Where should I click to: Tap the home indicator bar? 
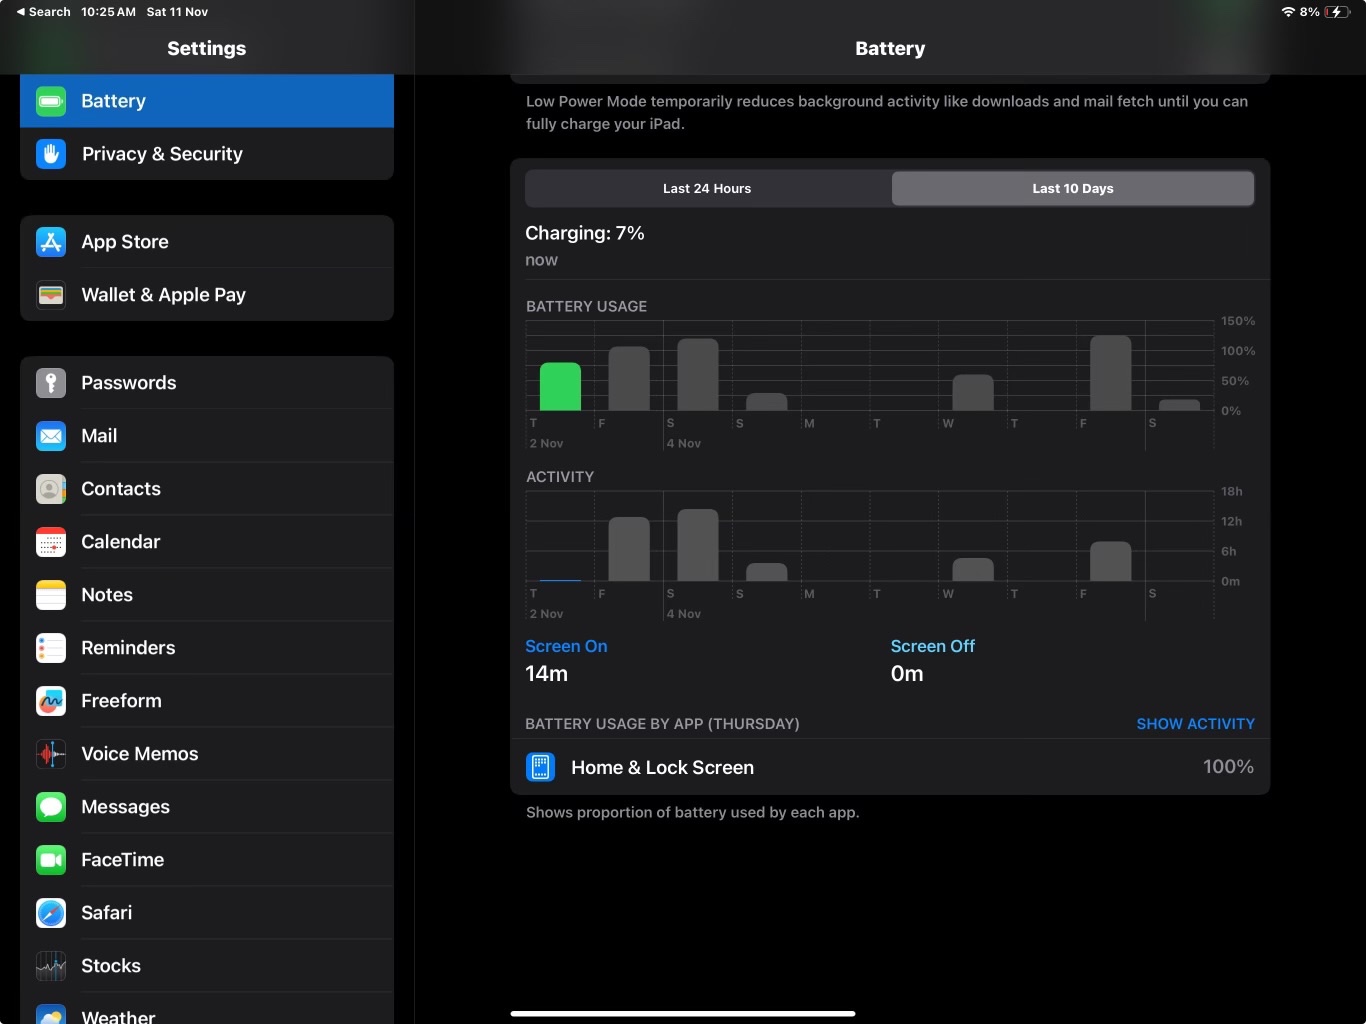click(x=683, y=1013)
